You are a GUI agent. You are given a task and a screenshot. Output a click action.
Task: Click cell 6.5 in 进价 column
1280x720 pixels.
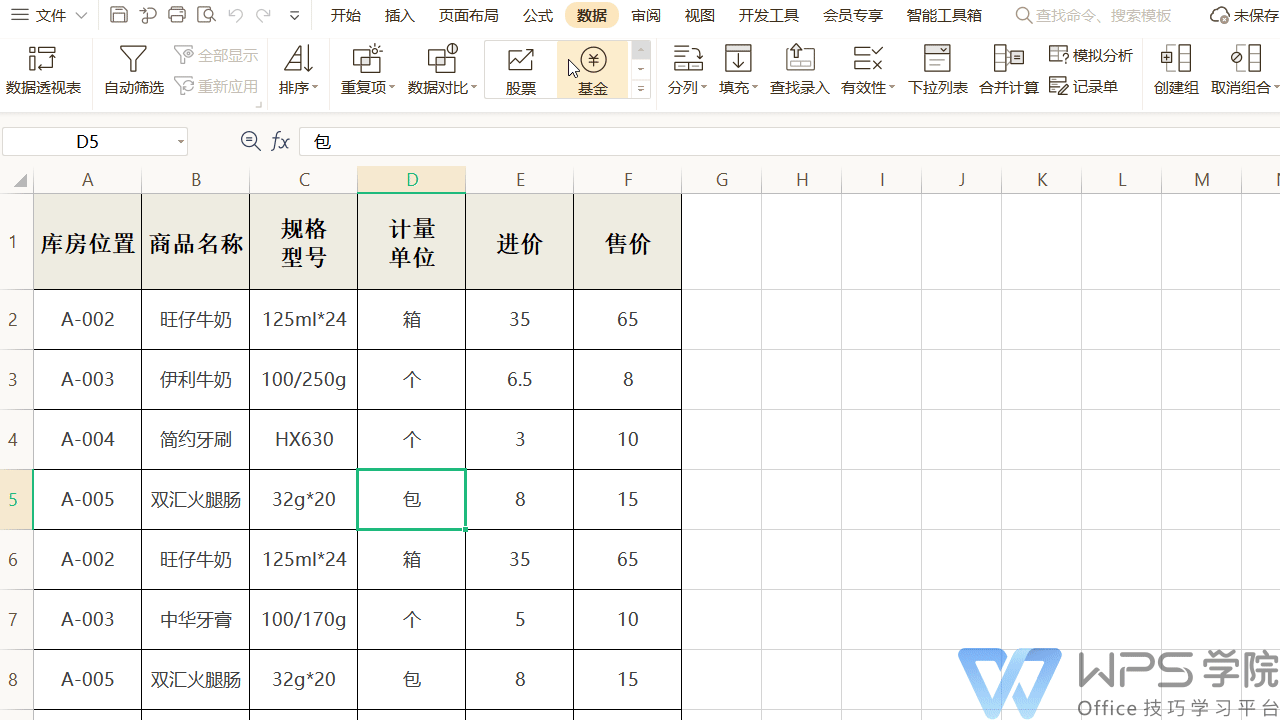[x=520, y=379]
